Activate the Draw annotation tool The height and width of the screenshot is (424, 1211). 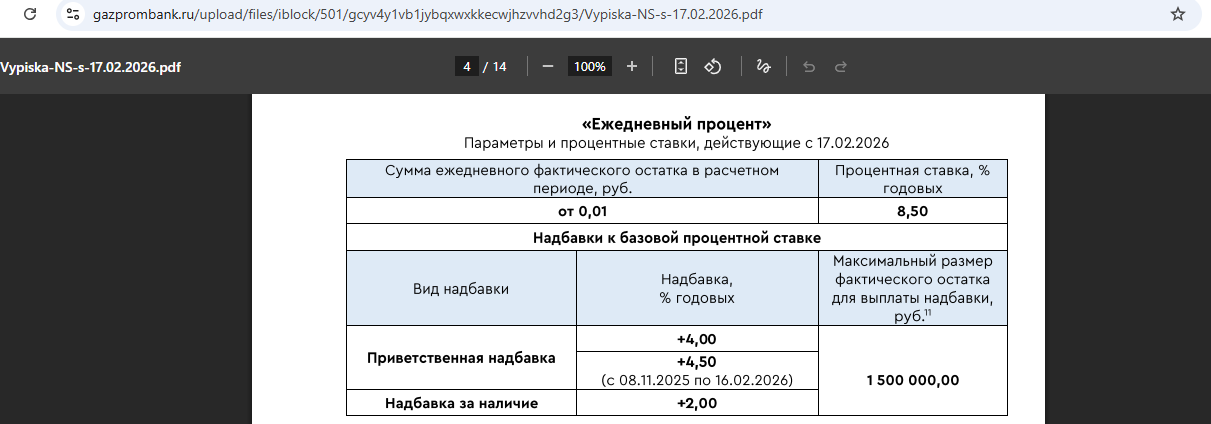(763, 67)
